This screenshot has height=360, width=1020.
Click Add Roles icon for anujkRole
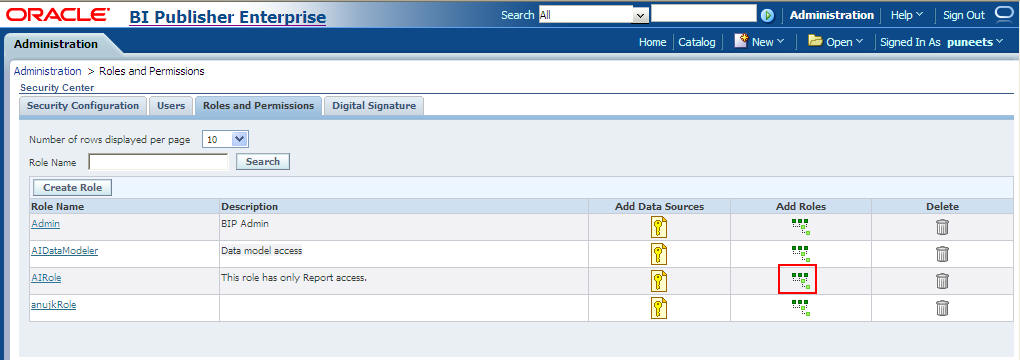coord(801,307)
